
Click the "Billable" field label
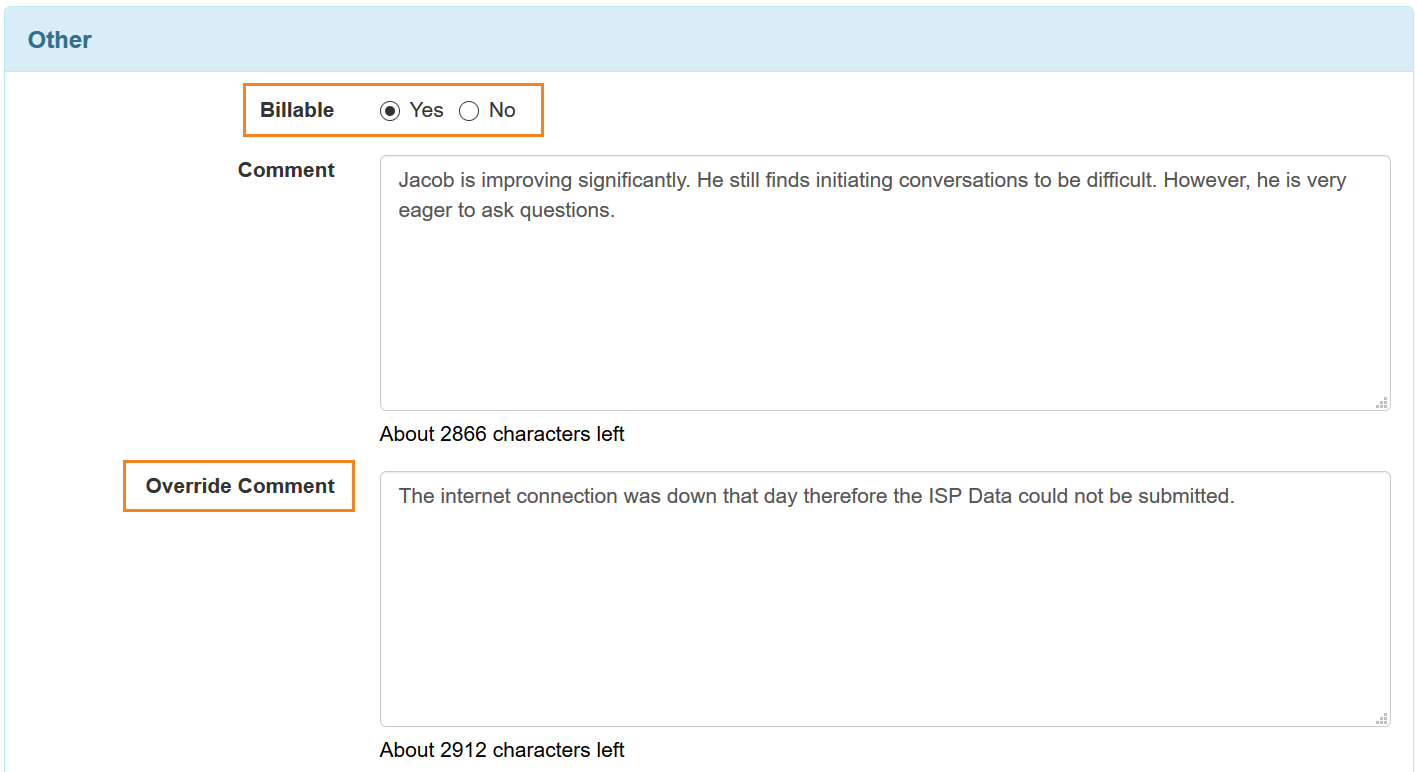[296, 110]
